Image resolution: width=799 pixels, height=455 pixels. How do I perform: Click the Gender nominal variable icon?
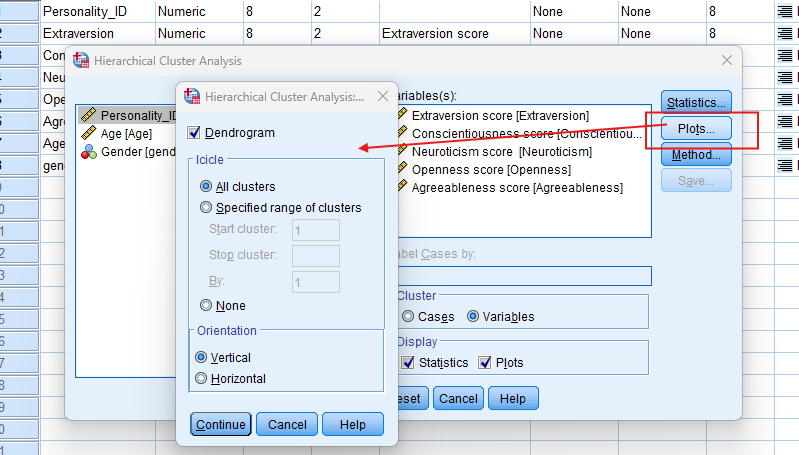click(x=89, y=151)
